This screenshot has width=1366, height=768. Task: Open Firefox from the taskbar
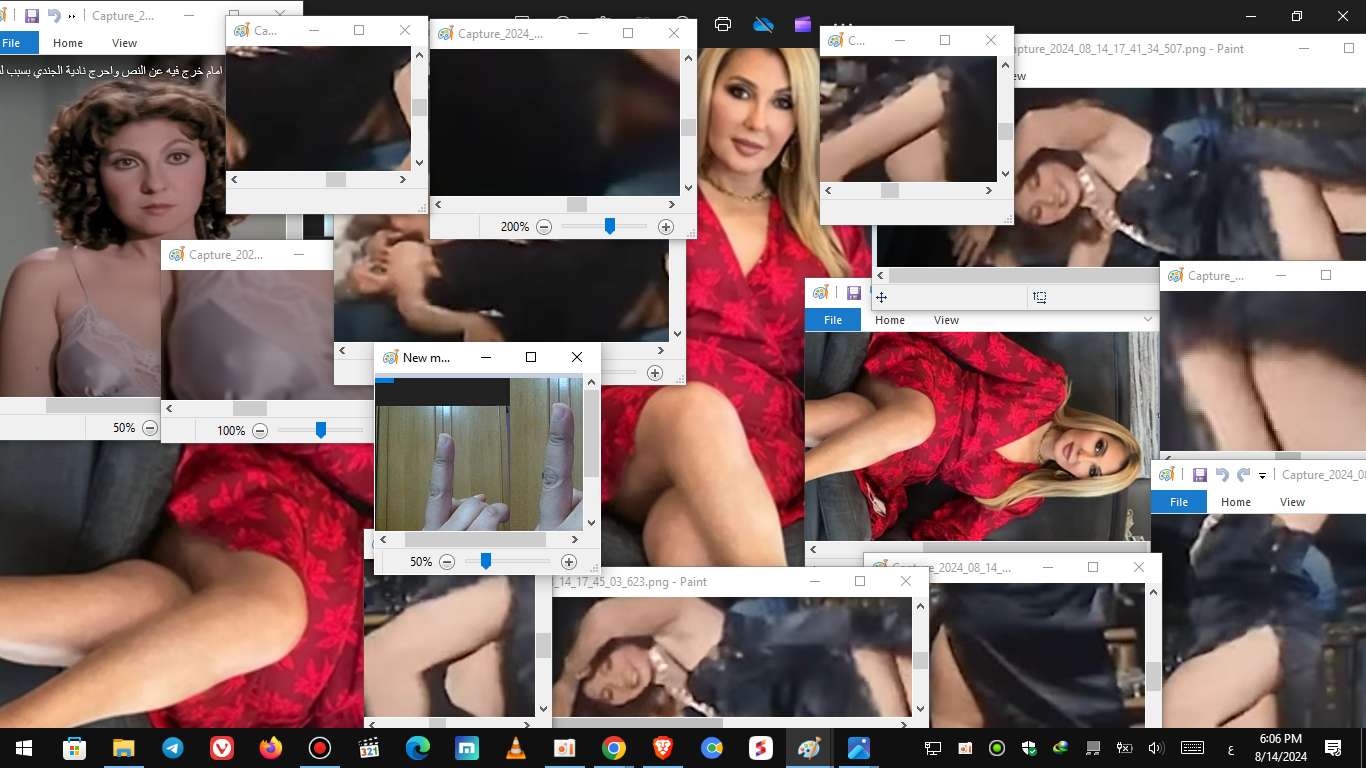(x=270, y=748)
